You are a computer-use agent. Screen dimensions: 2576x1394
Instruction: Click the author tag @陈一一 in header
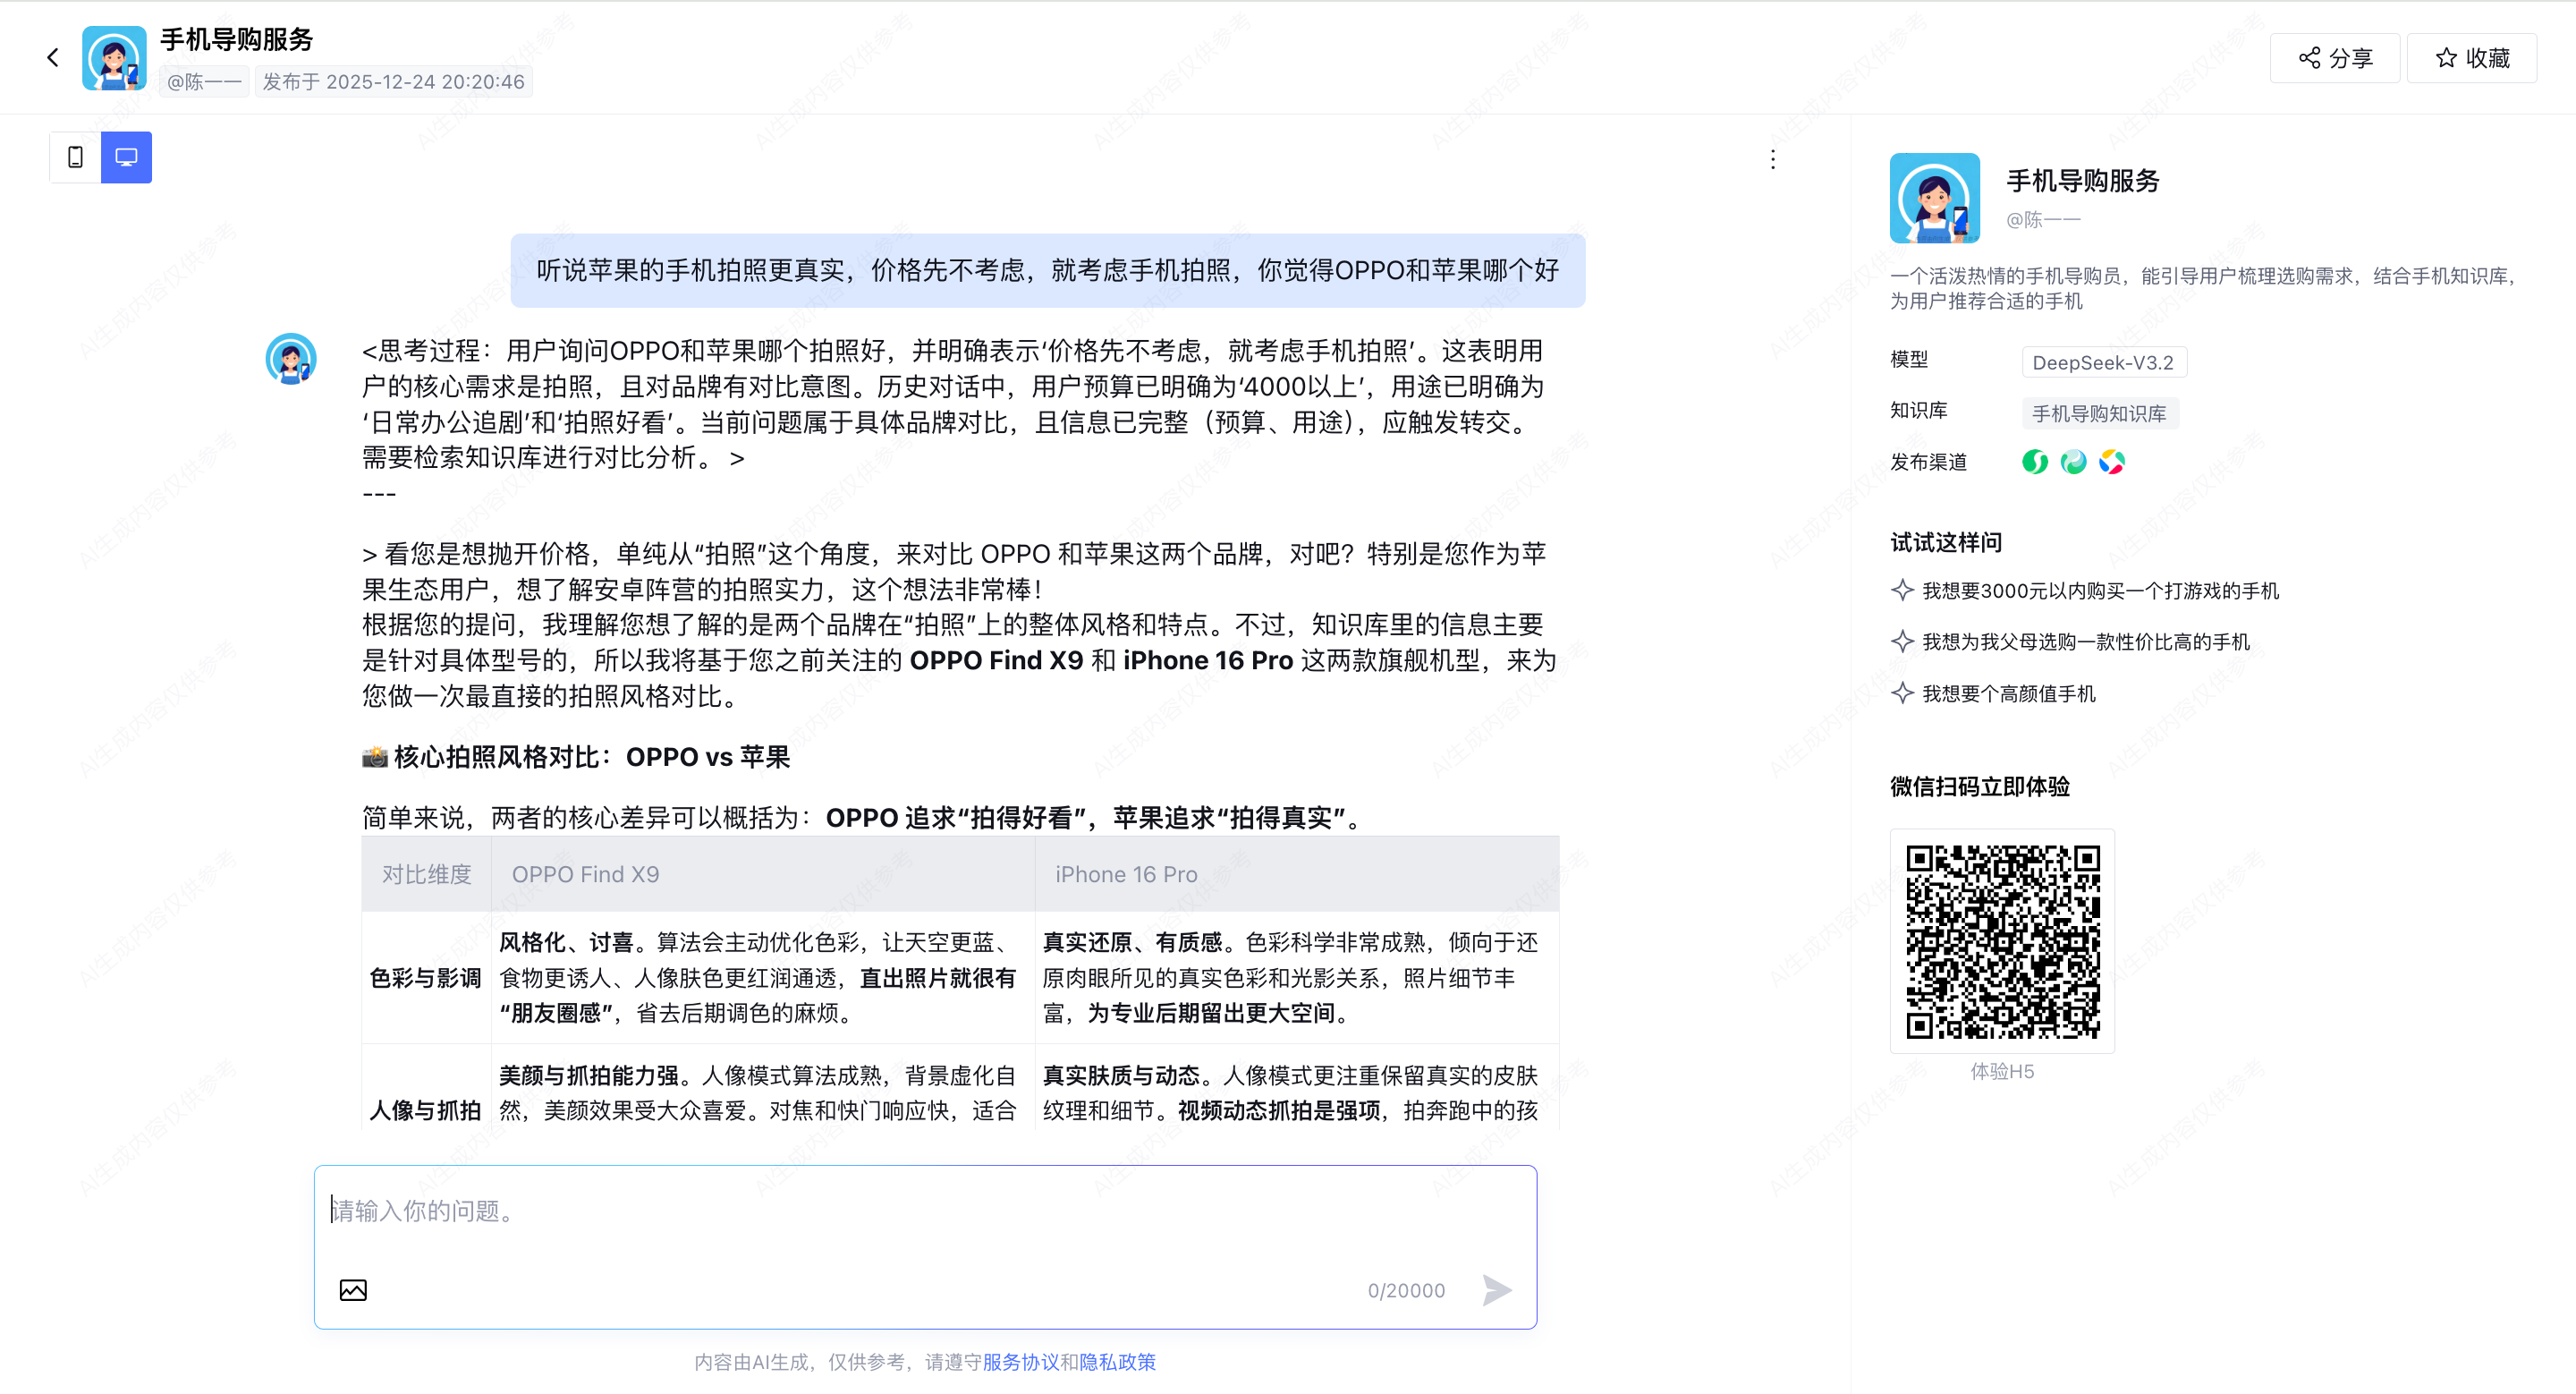click(204, 82)
